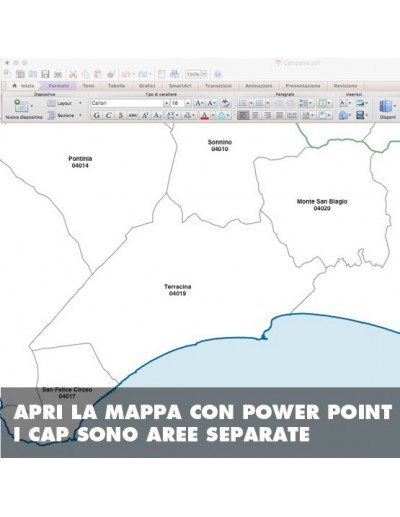Viewport: 400px width, 517px height.
Task: Click the Layout button
Action: pos(60,103)
